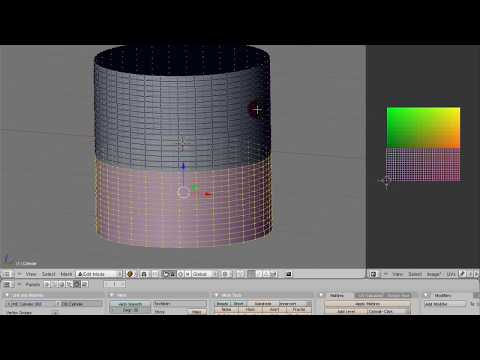This screenshot has height=360, width=480.
Task: Select the Object context icon
Action: pos(69,284)
